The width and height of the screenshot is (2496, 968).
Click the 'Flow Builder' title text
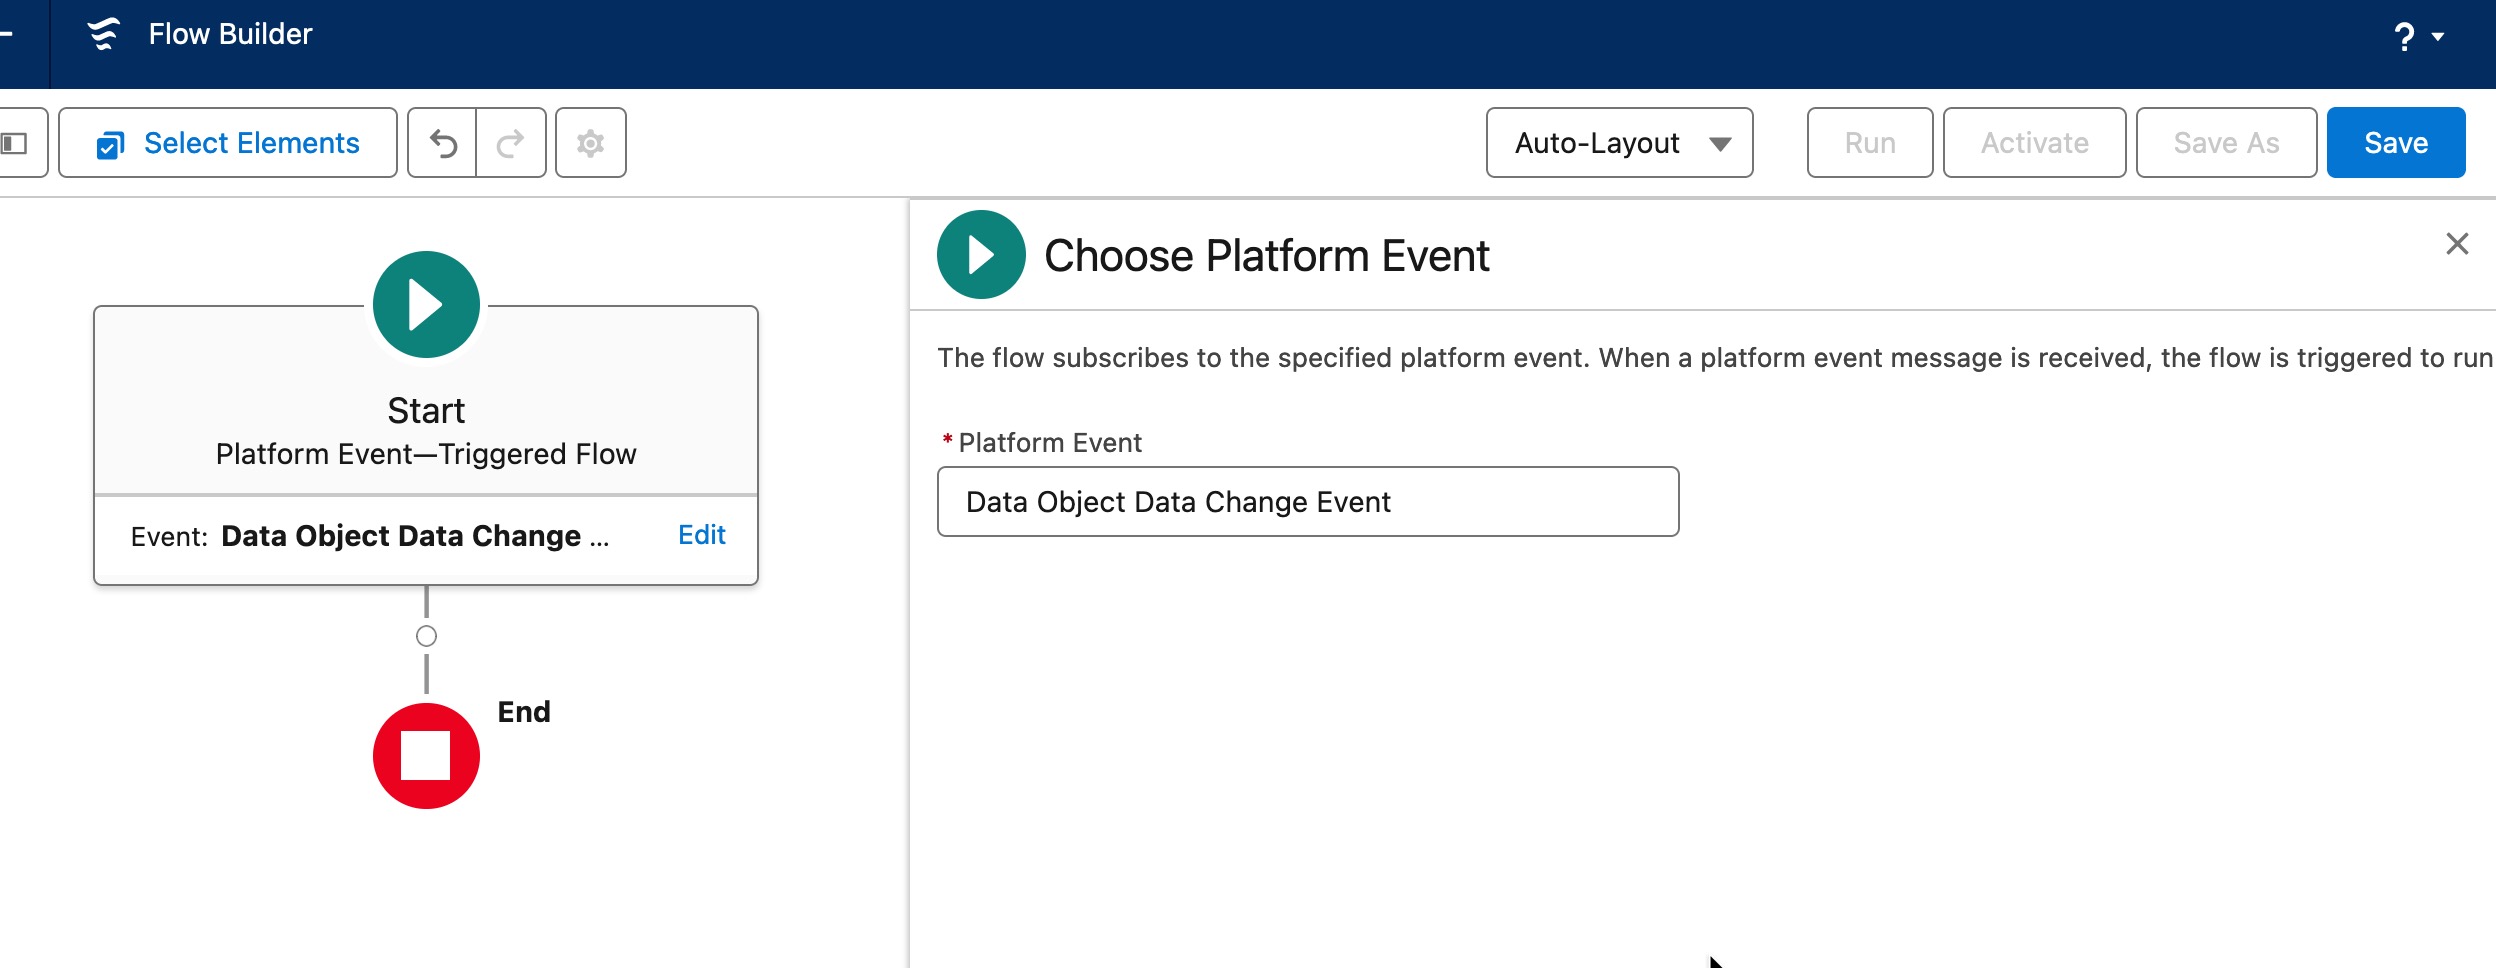click(231, 34)
